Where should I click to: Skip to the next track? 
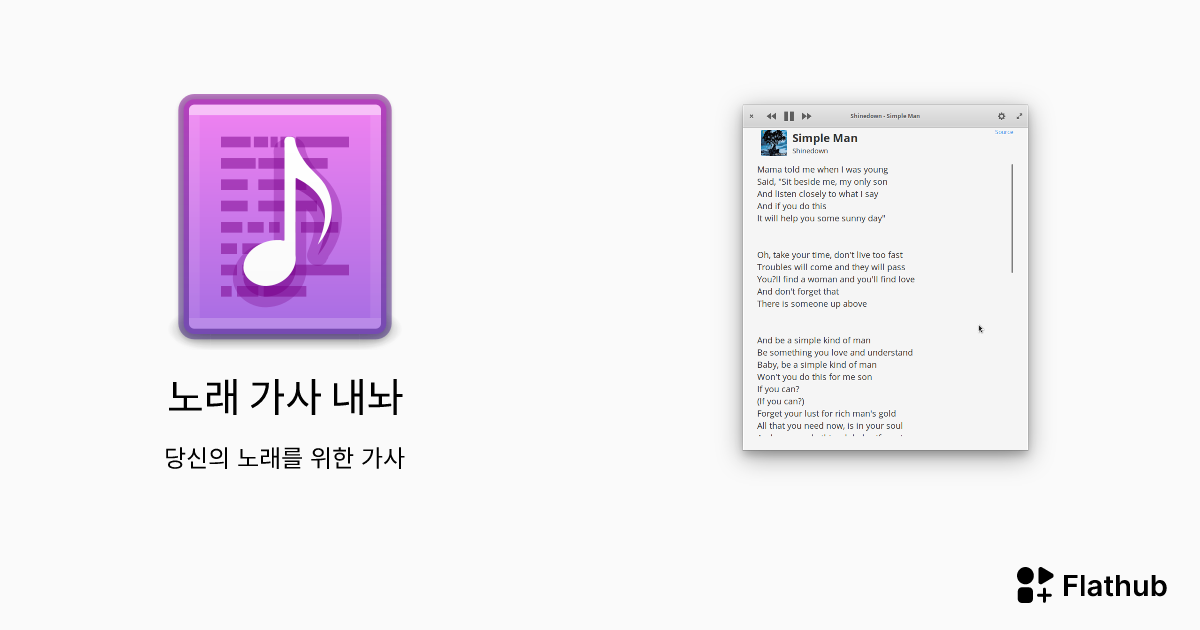point(807,115)
